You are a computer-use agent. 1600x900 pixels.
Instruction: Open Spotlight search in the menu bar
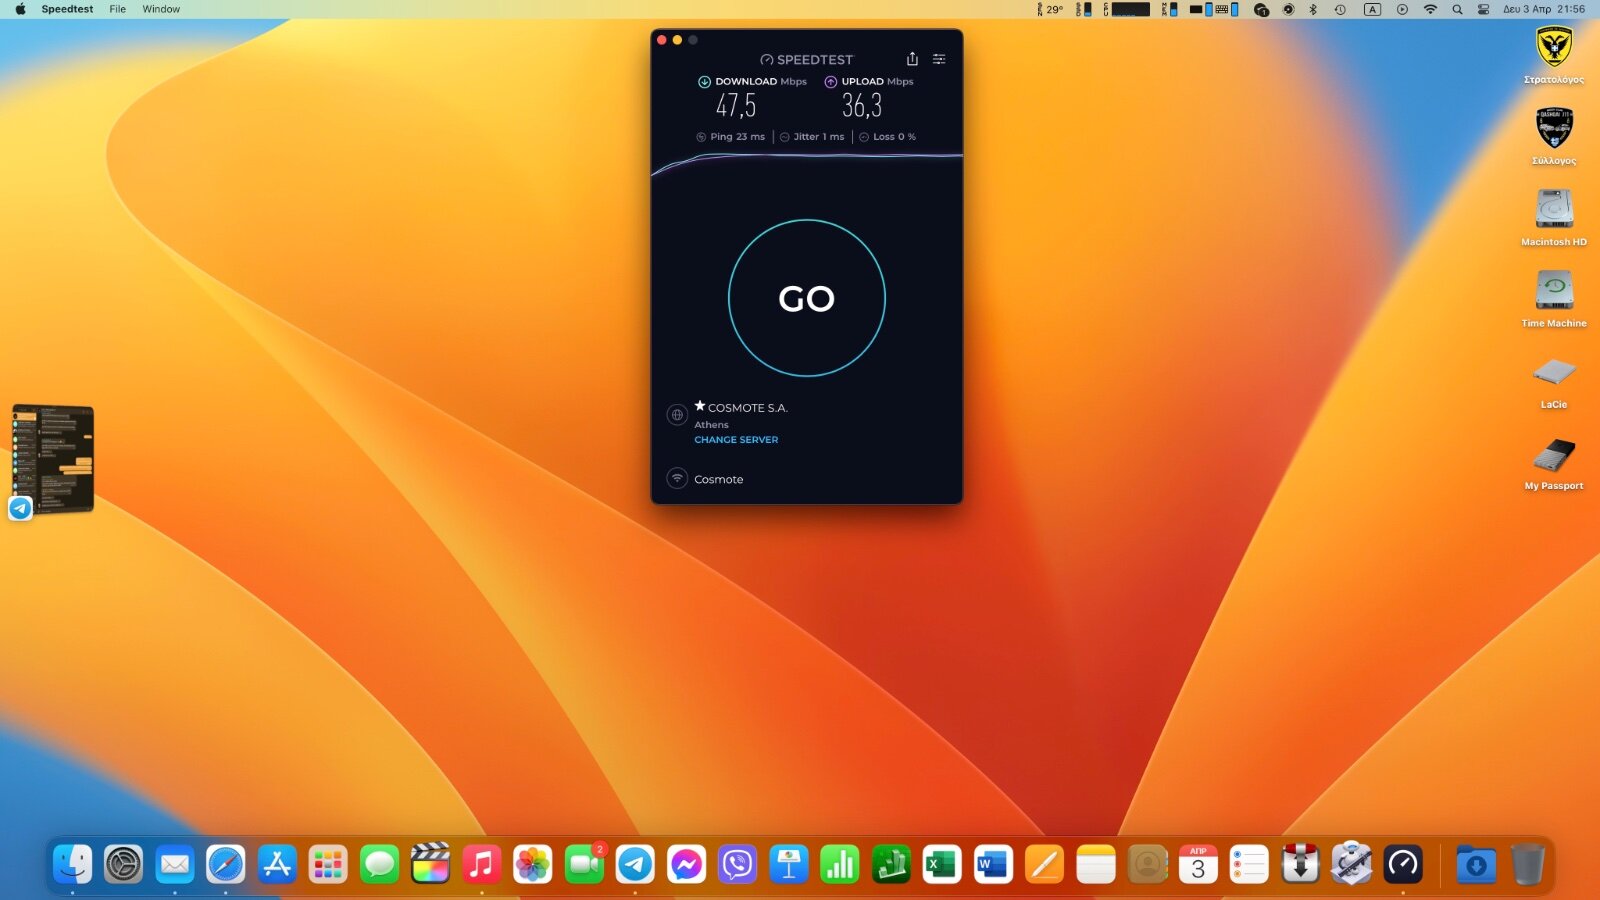1457,9
